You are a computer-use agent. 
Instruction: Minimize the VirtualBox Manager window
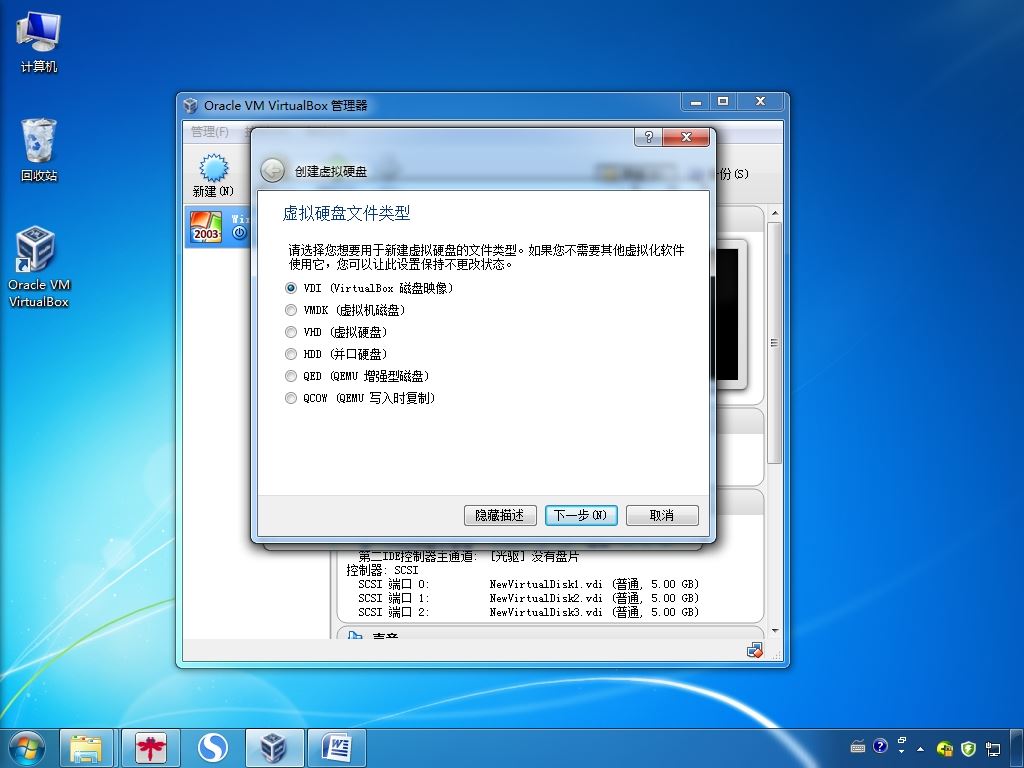point(696,102)
